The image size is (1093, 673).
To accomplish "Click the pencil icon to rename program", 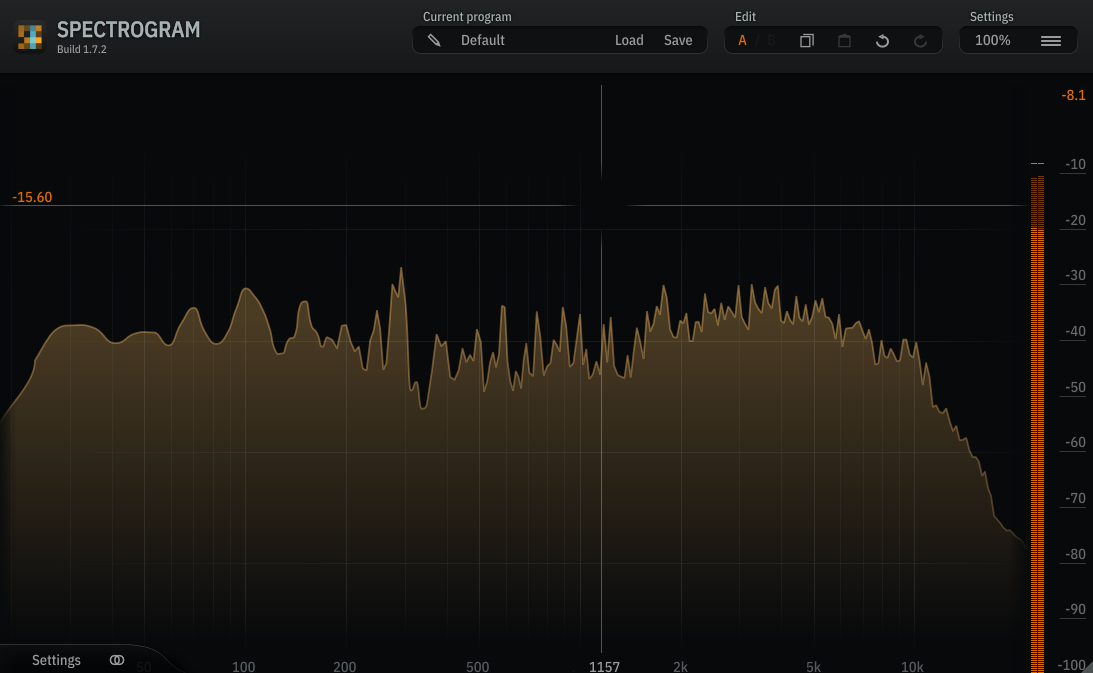I will [x=434, y=40].
